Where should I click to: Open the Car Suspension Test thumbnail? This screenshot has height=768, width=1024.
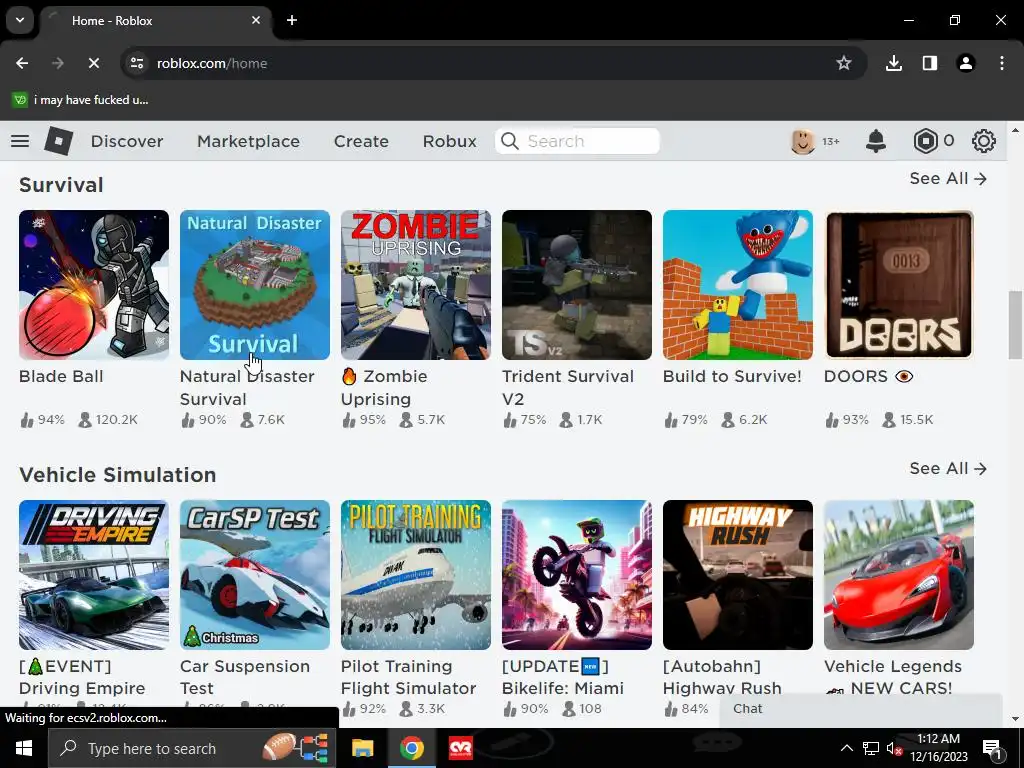(255, 575)
